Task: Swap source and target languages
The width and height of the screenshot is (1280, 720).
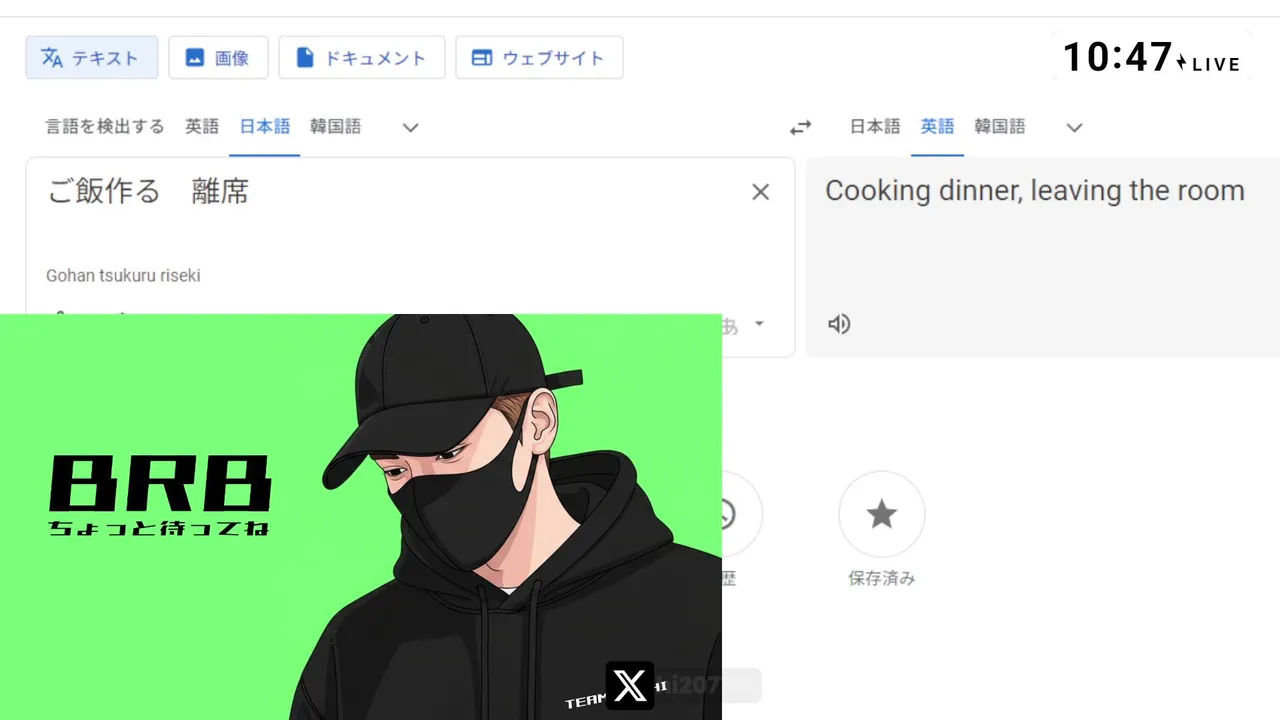Action: coord(800,127)
